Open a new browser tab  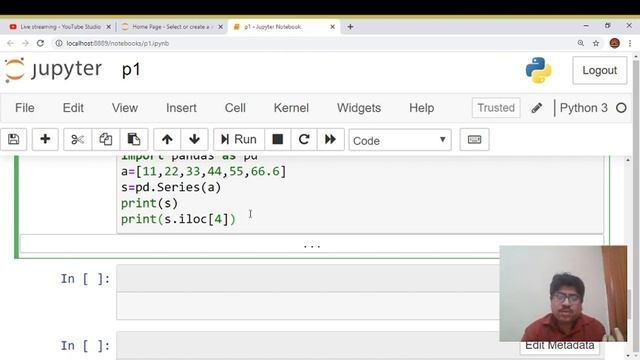pyautogui.click(x=350, y=27)
